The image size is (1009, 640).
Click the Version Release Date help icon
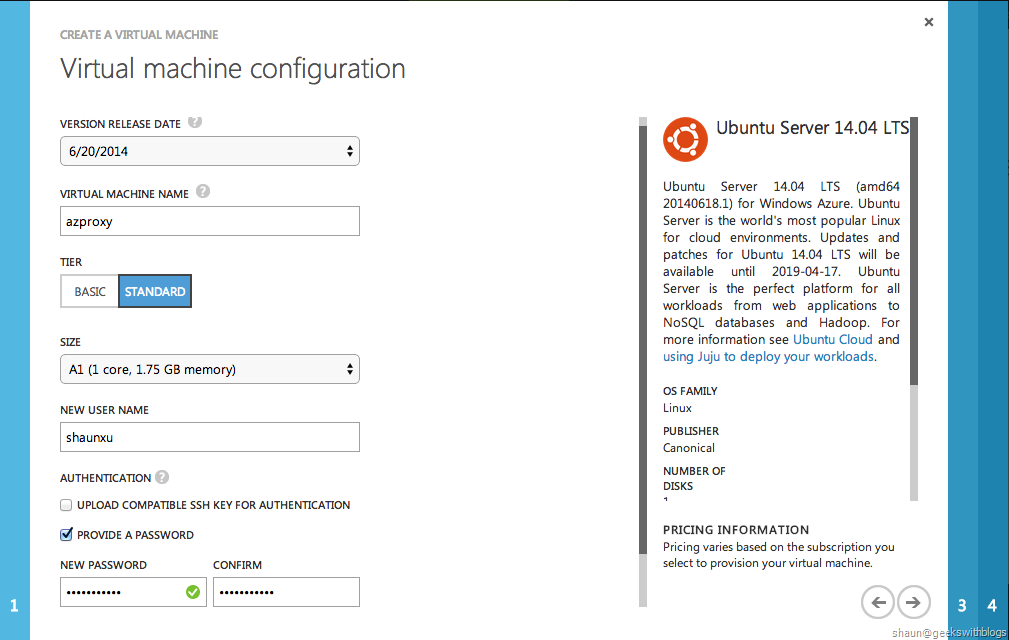pyautogui.click(x=195, y=123)
